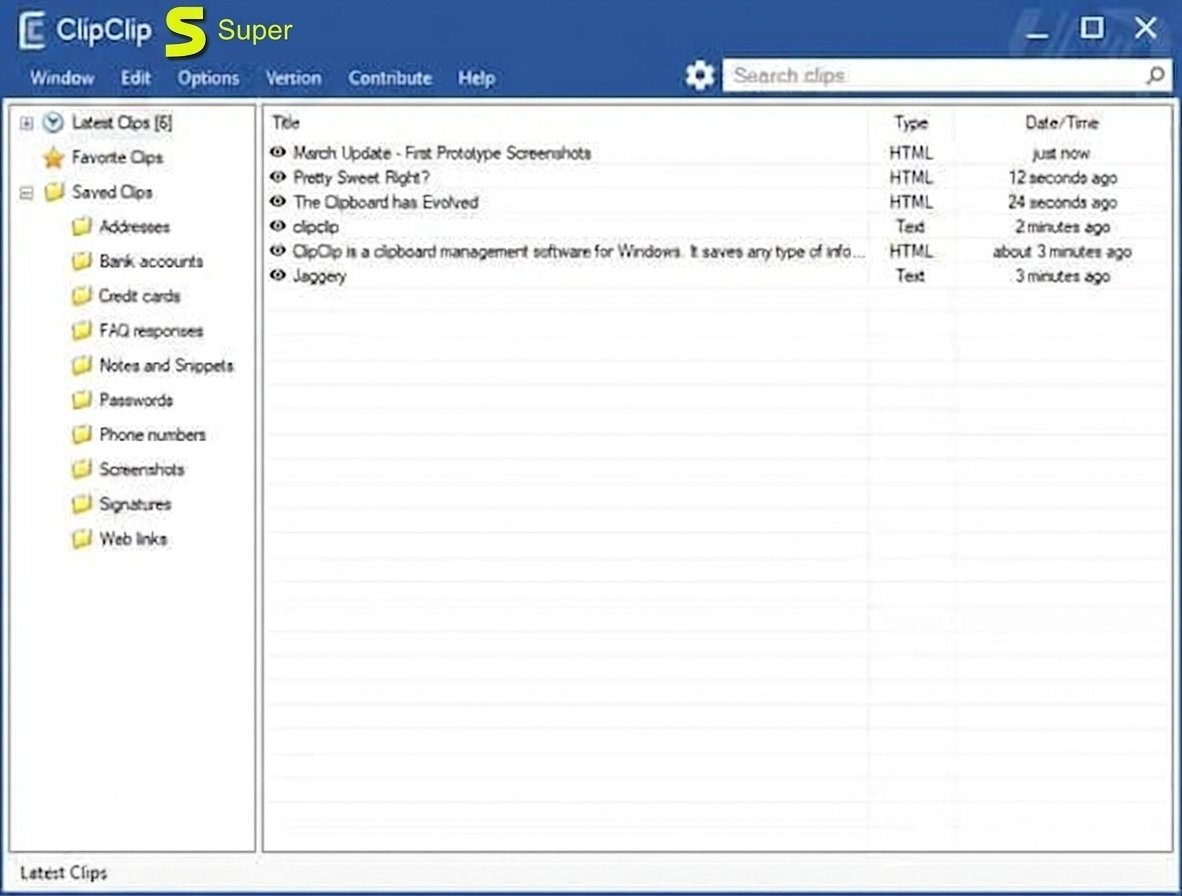
Task: Open the Signatures folder label
Action: 135,504
